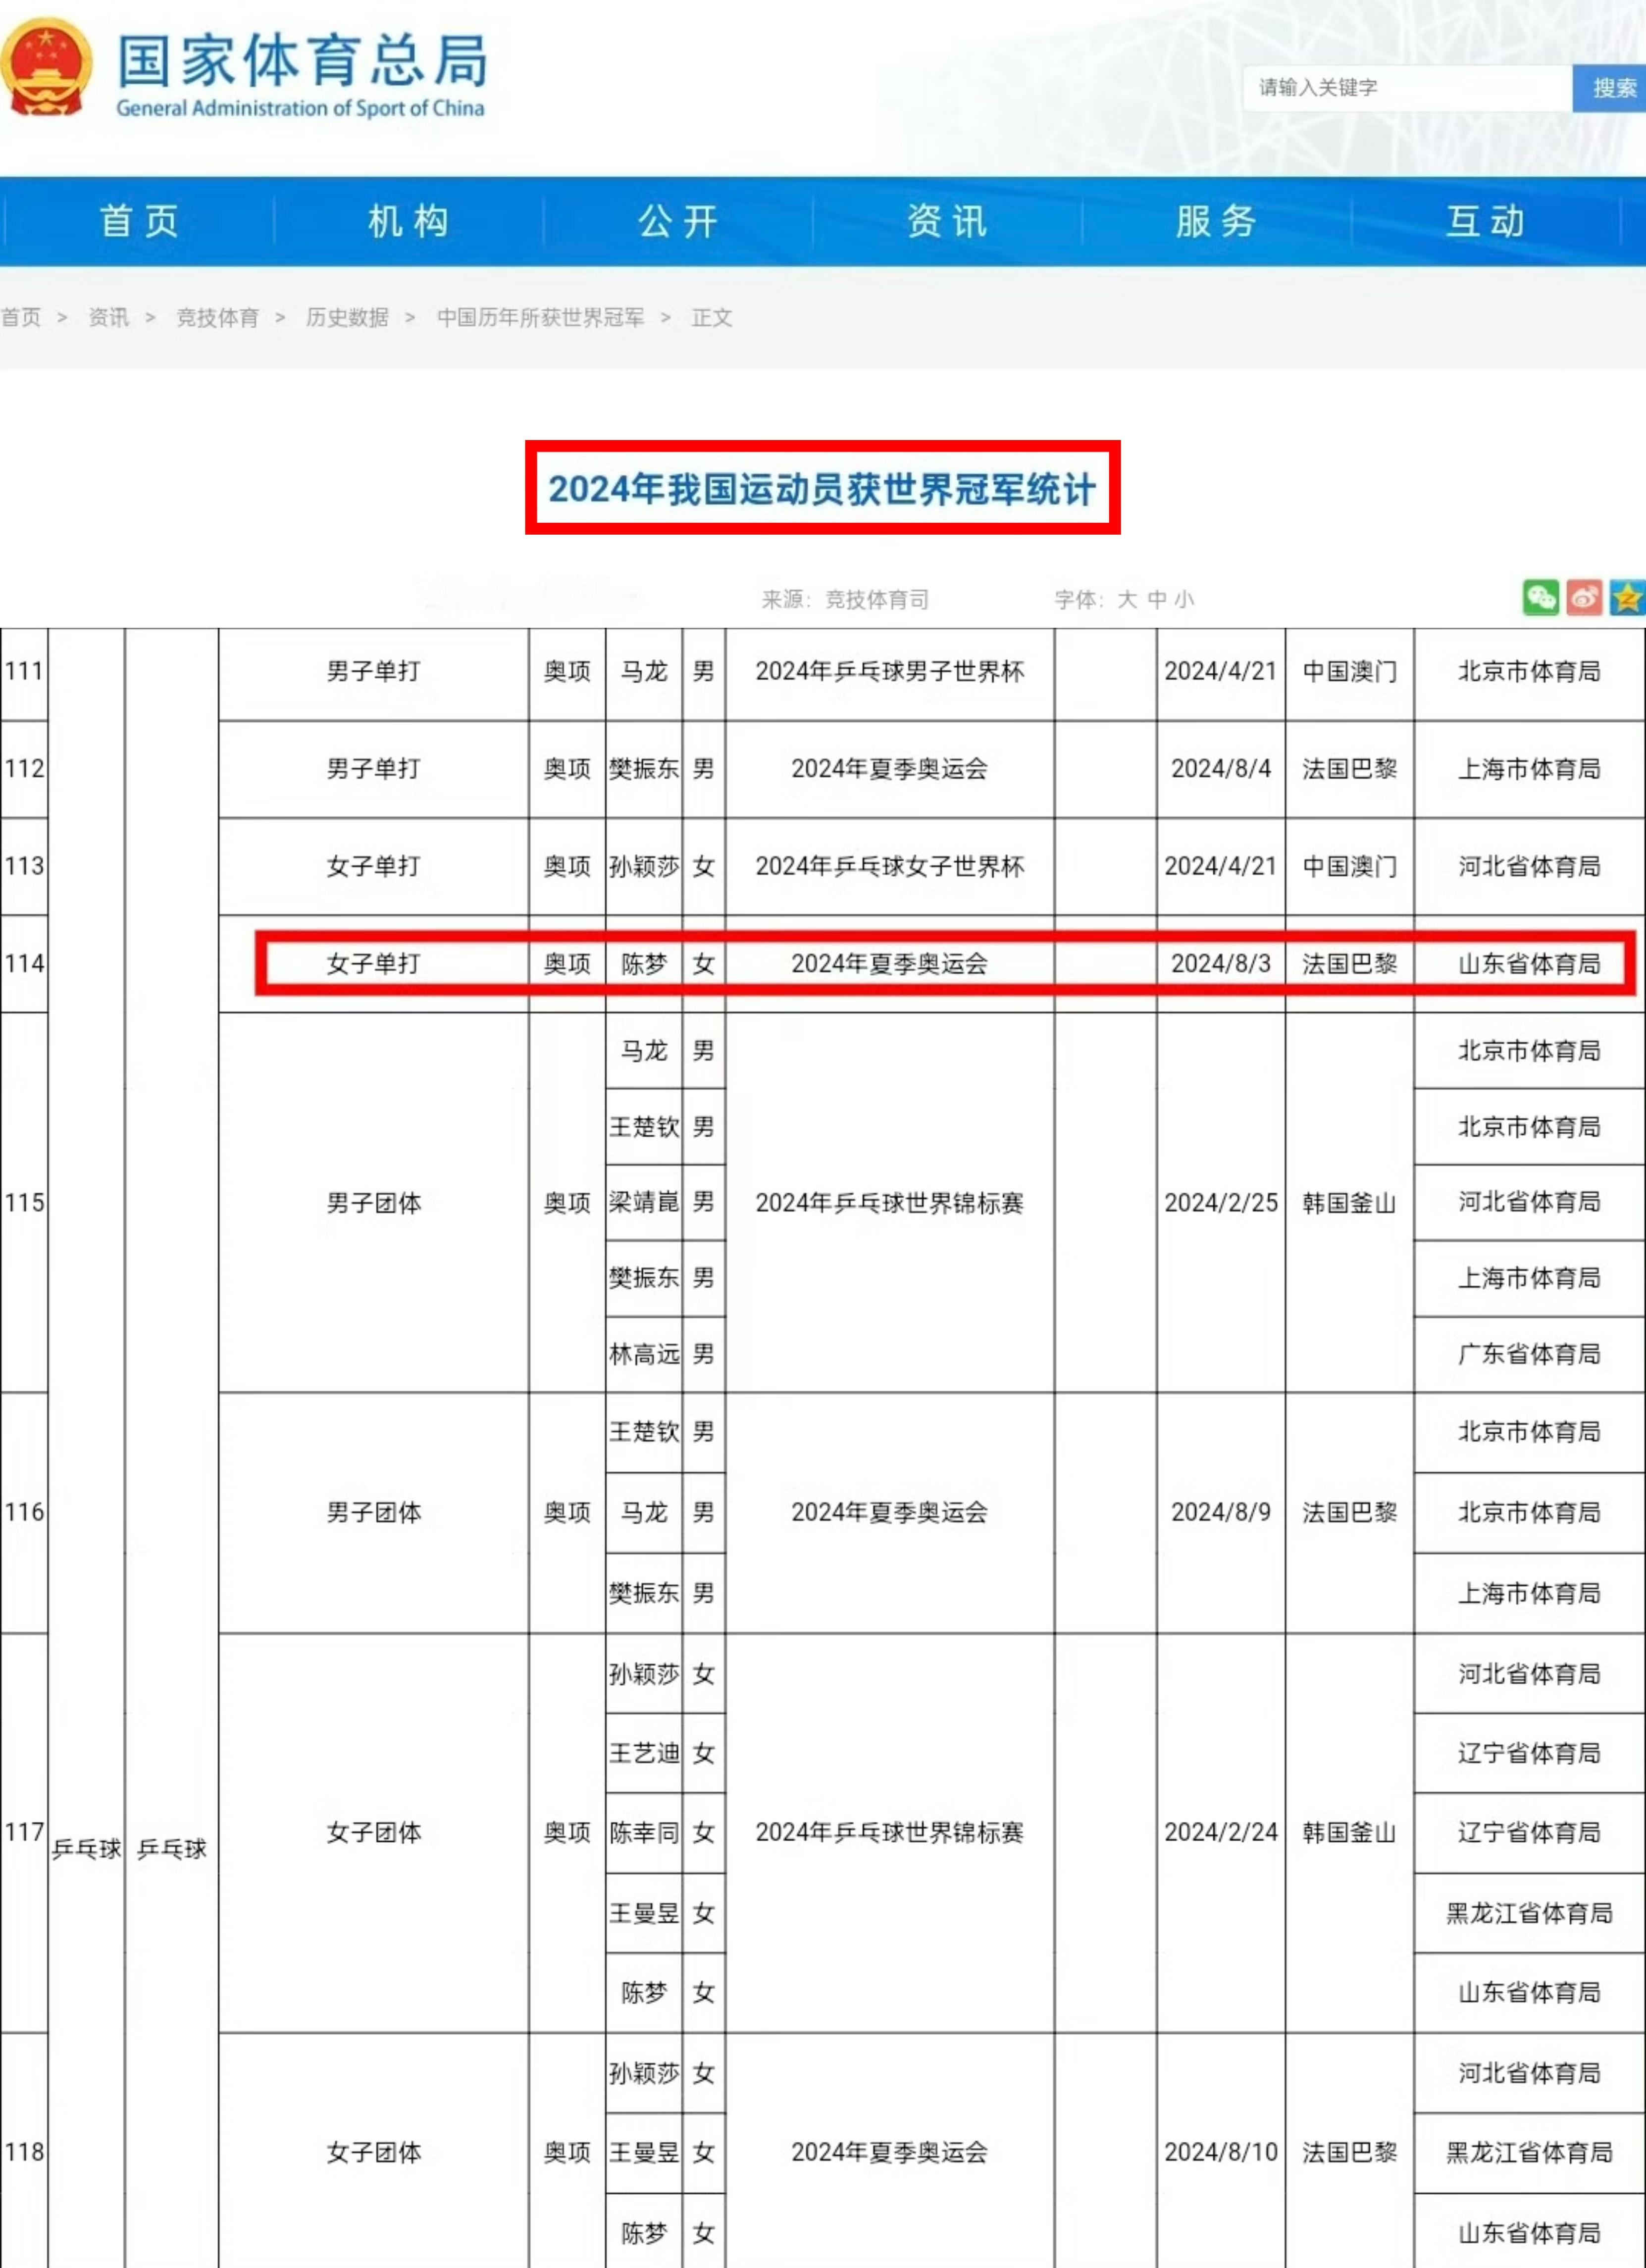Viewport: 1646px width, 2268px height.
Task: Share page via Weibo icon
Action: tap(1584, 598)
